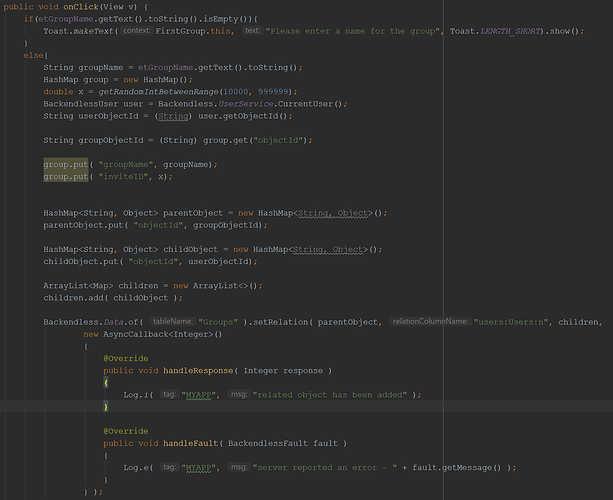Viewport: 613px width, 500px height.
Task: Click parentObject.put call
Action: coord(83,225)
